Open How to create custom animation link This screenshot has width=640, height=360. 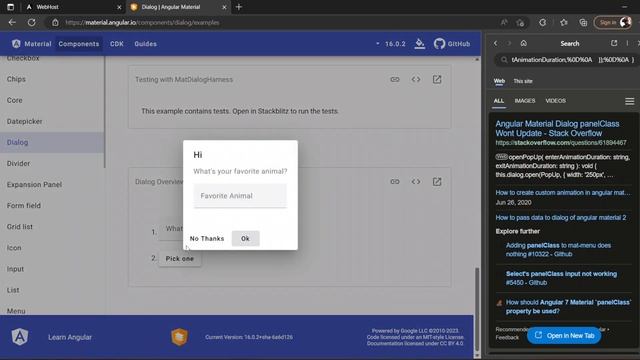pos(563,193)
